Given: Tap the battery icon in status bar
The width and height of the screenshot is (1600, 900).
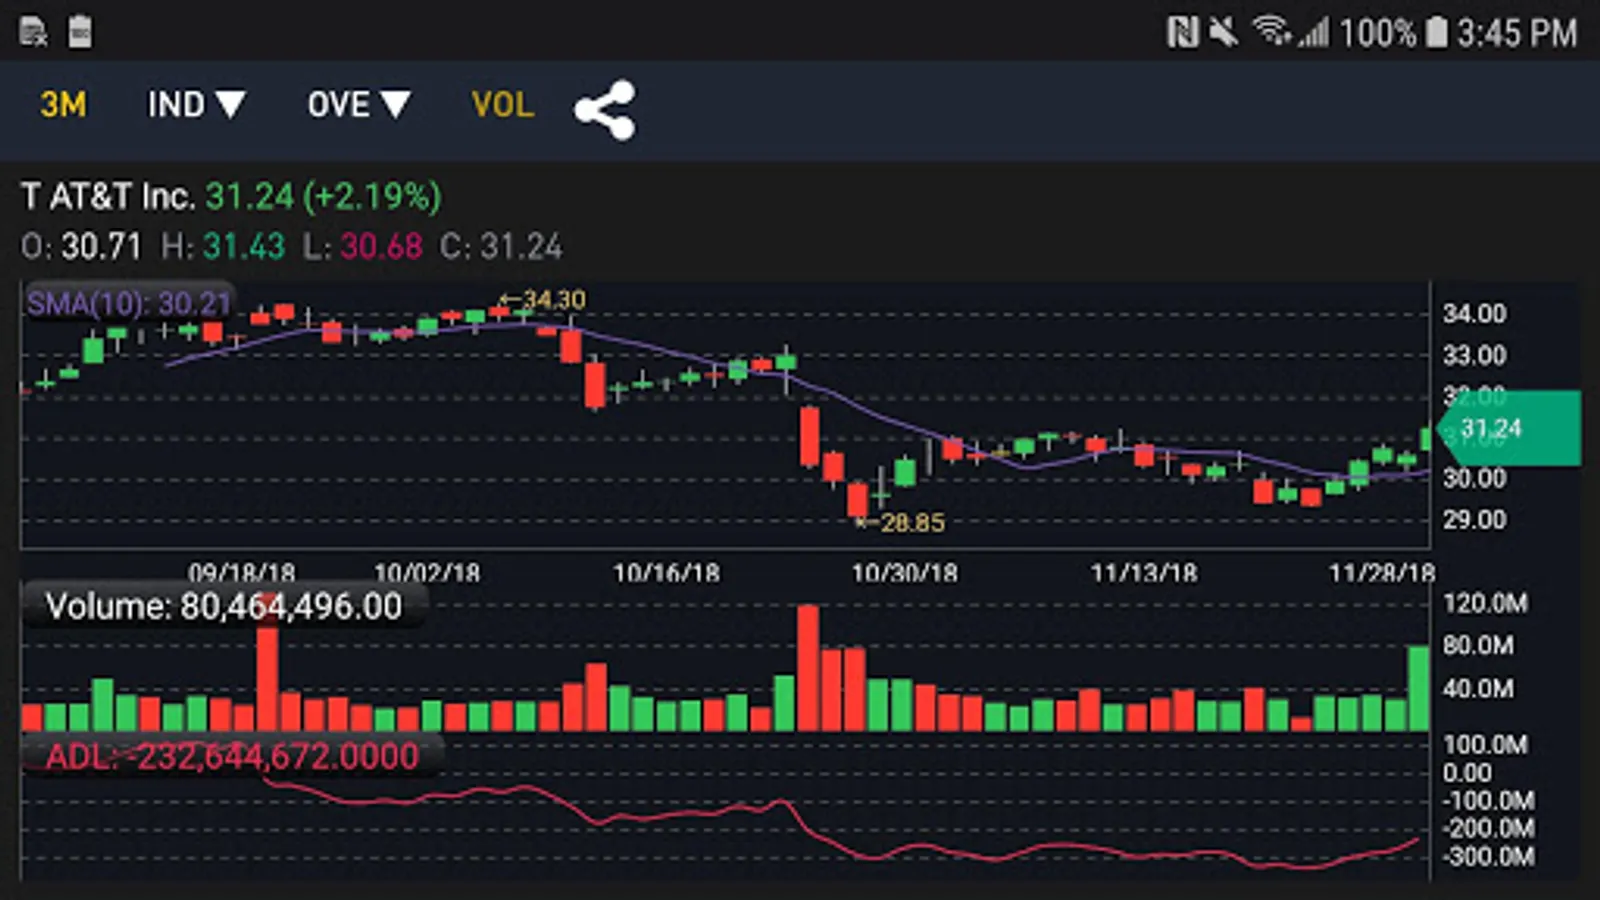Looking at the screenshot, I should tap(1436, 32).
